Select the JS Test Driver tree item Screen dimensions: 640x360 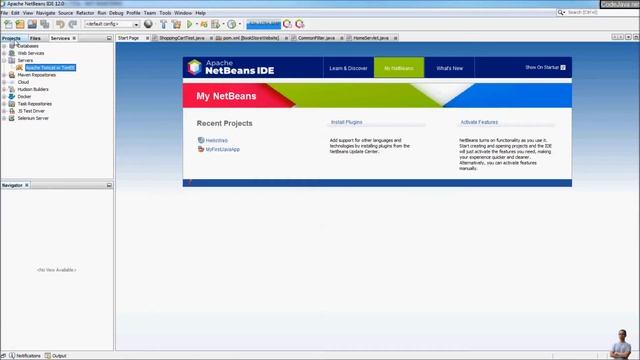tap(31, 111)
